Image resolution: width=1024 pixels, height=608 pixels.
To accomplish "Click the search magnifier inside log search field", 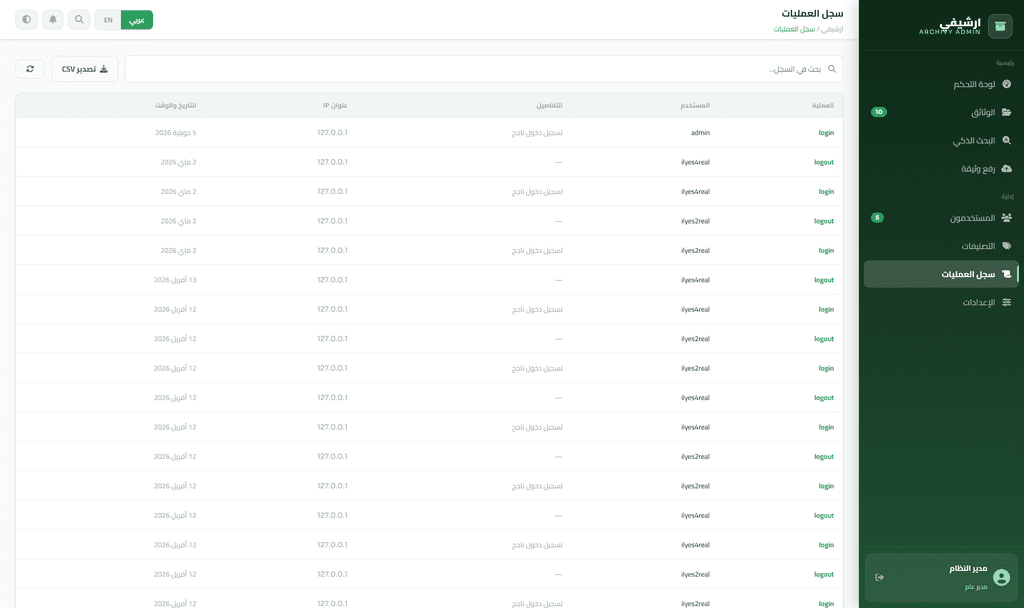I will pyautogui.click(x=831, y=69).
